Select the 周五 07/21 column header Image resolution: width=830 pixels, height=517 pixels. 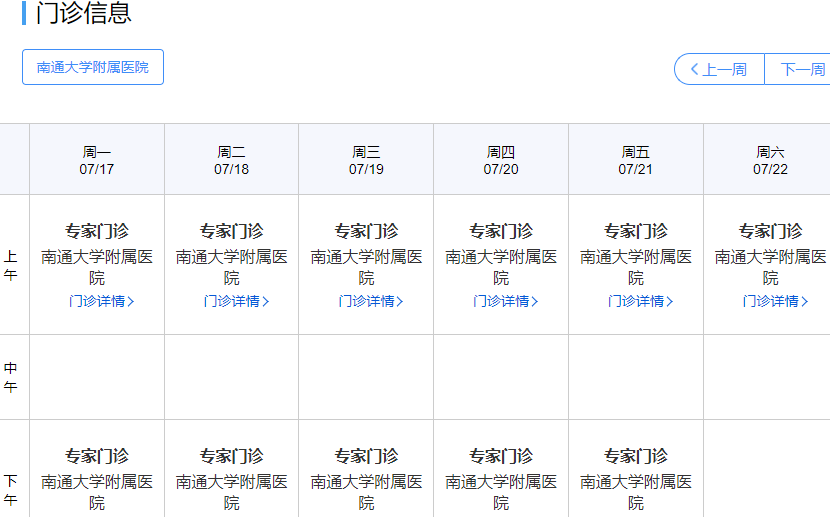[636, 160]
